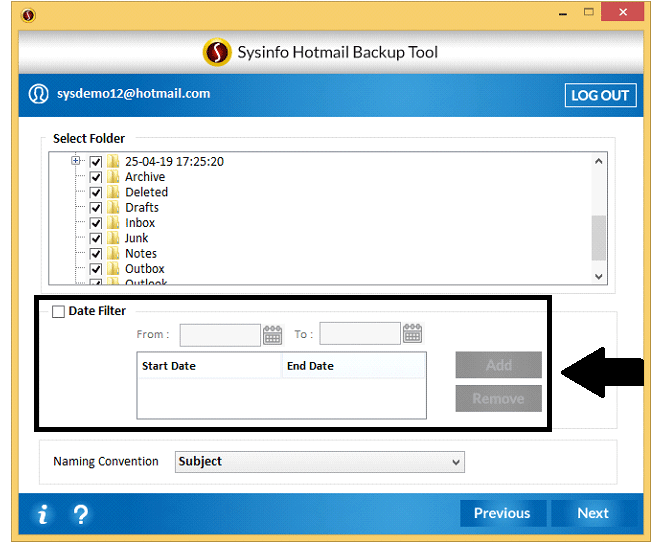Uncheck the 25-04-19 17:25:20 folder checkbox

pyautogui.click(x=96, y=162)
